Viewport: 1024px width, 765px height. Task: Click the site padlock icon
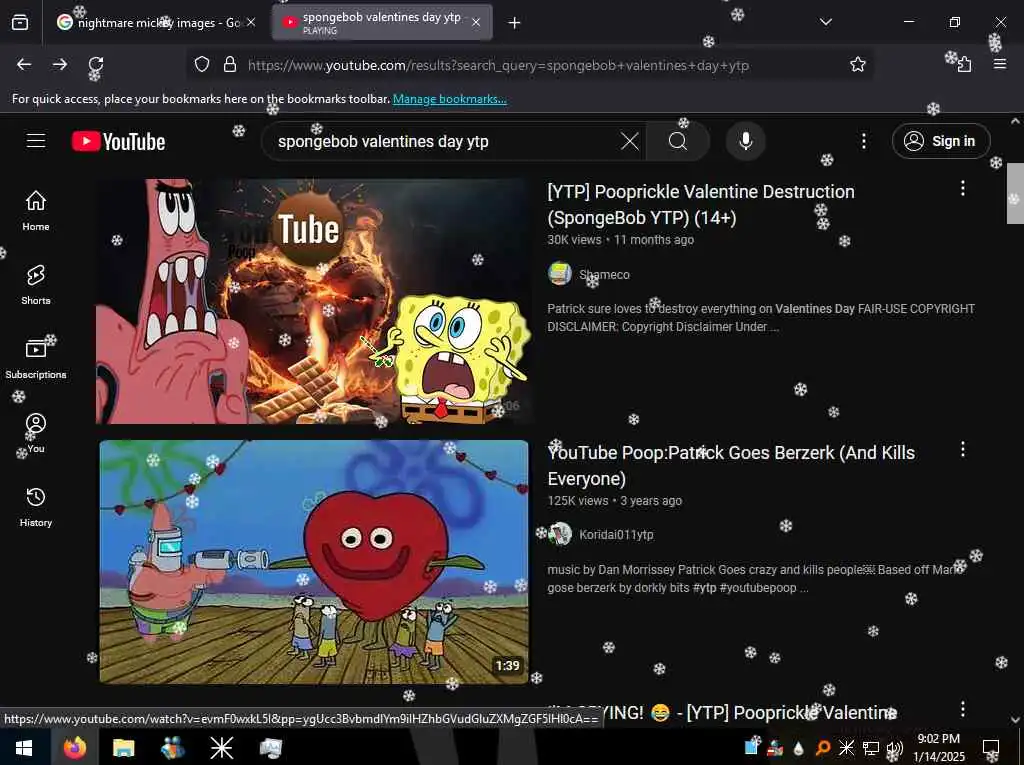(x=230, y=64)
